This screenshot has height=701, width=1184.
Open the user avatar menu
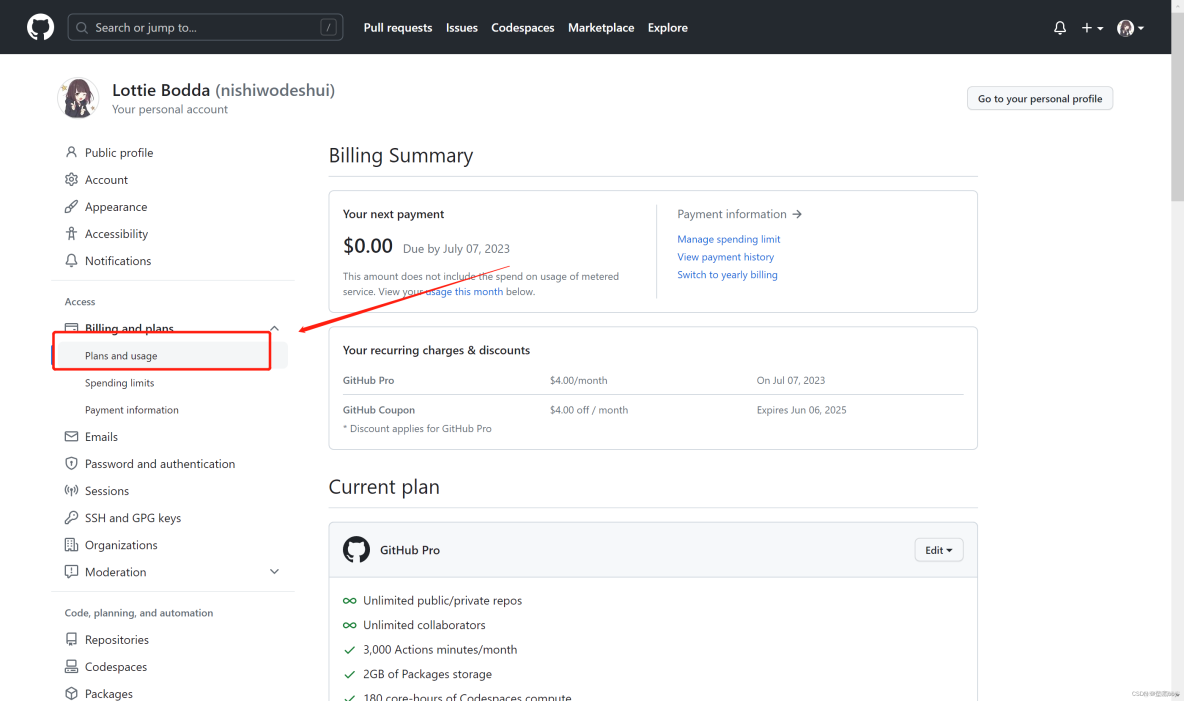[1130, 28]
